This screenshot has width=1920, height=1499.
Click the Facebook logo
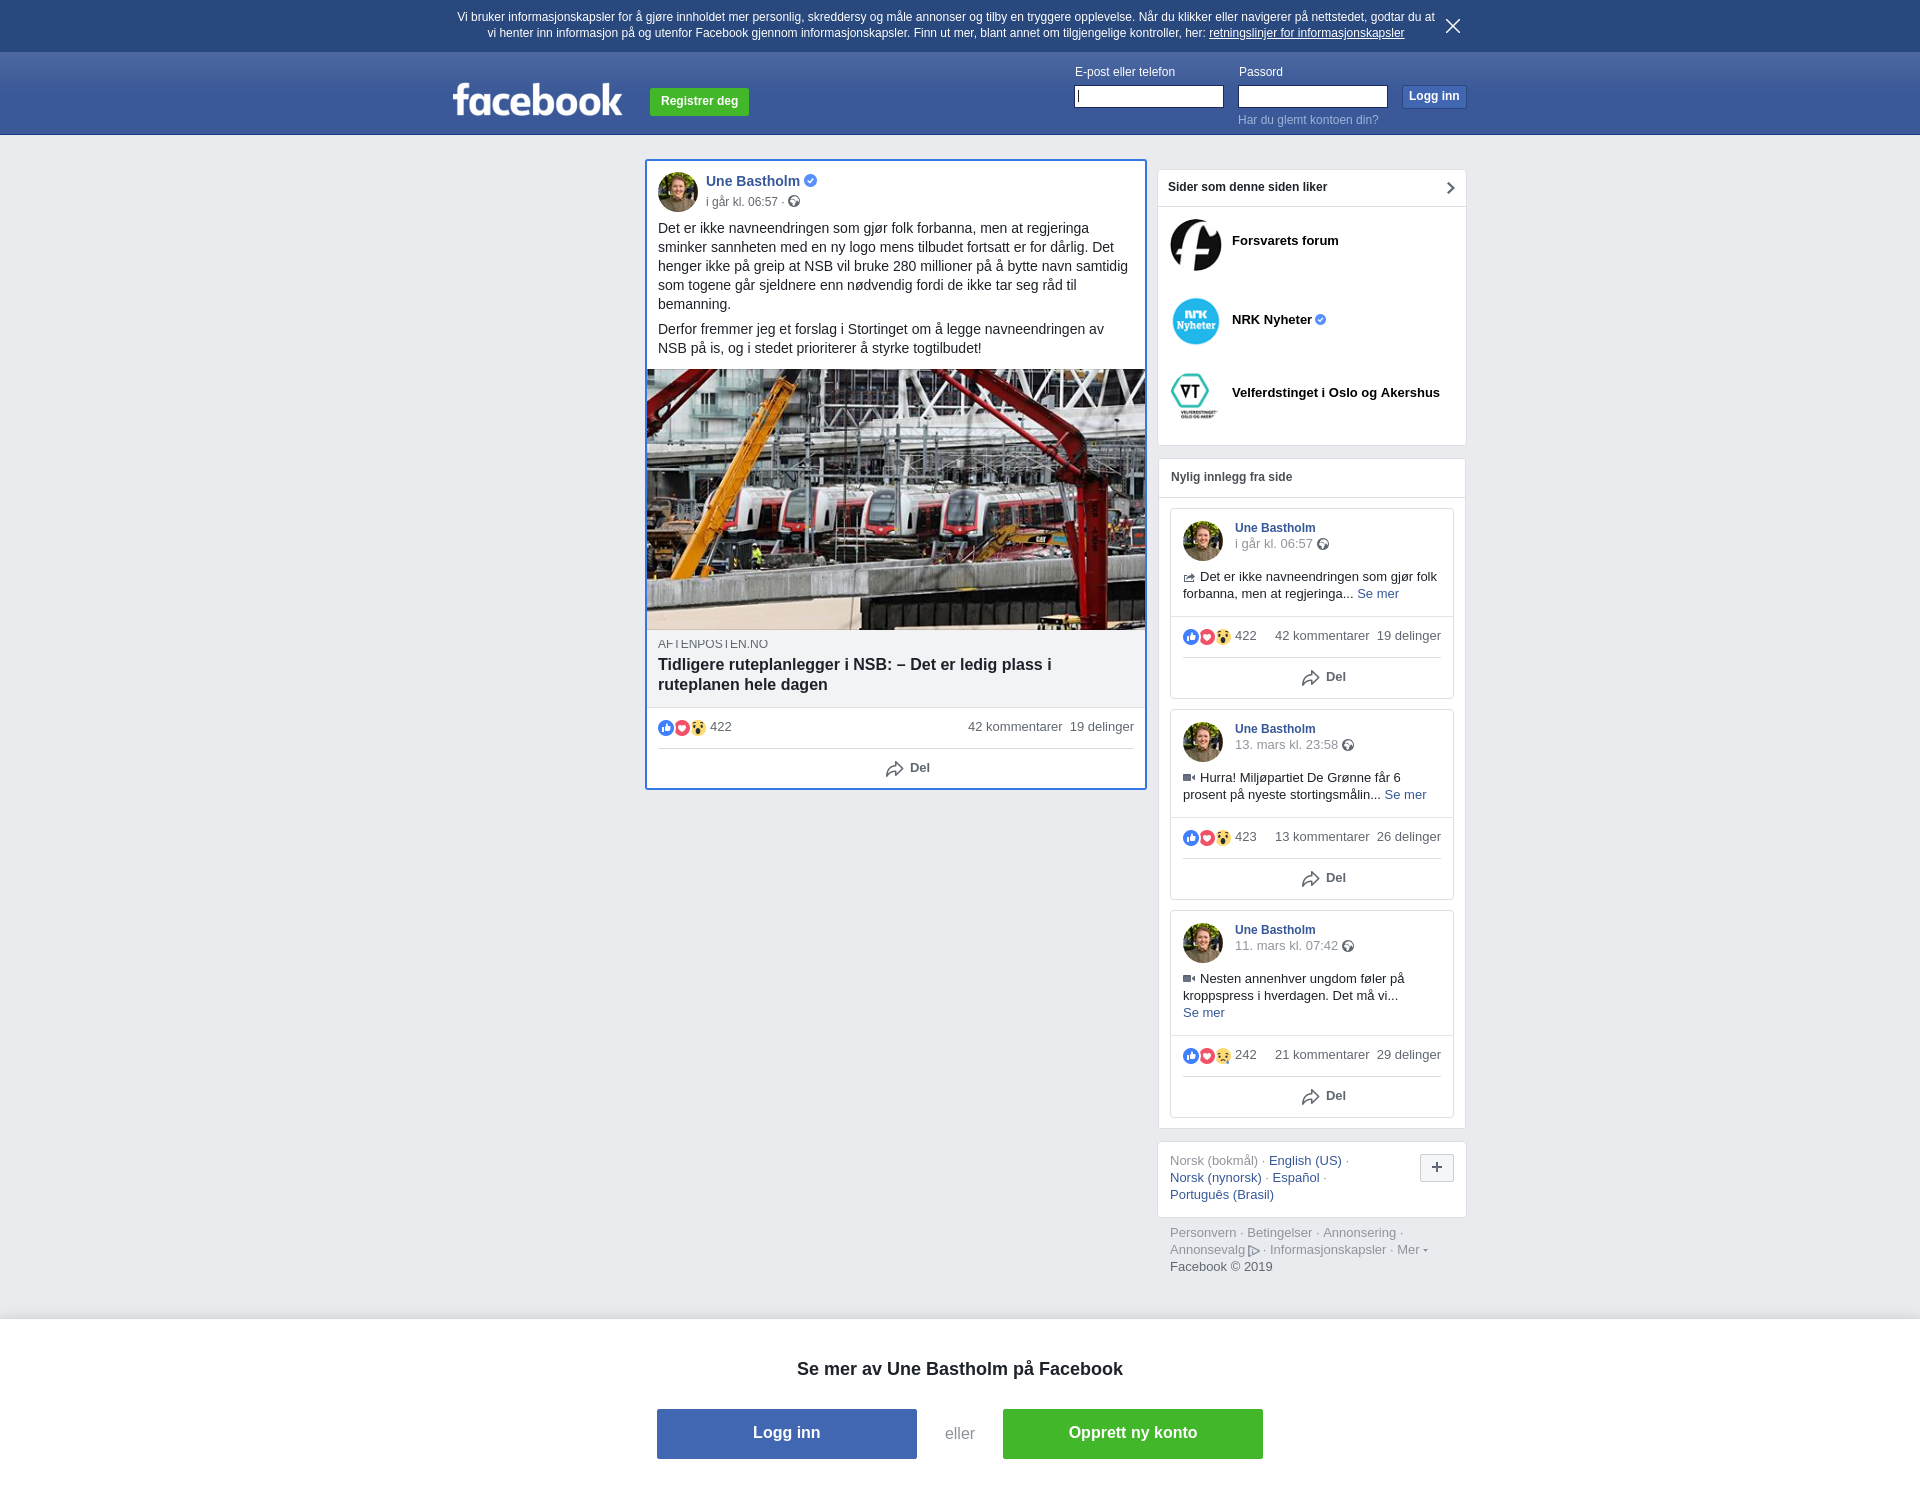pyautogui.click(x=537, y=100)
